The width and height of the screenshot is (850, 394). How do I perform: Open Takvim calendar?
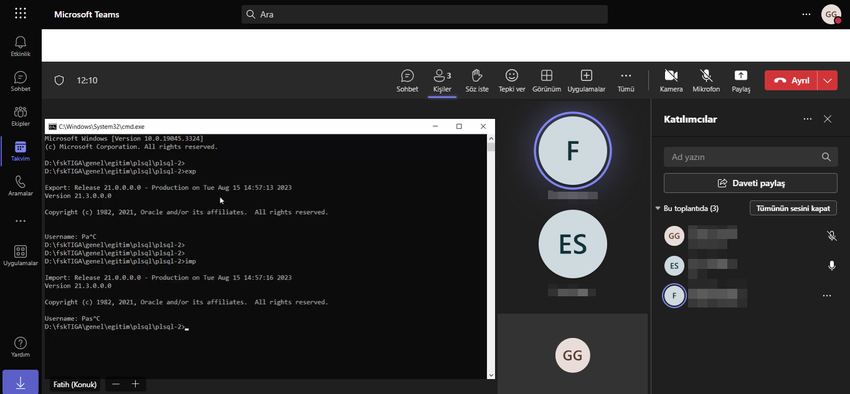(x=21, y=151)
